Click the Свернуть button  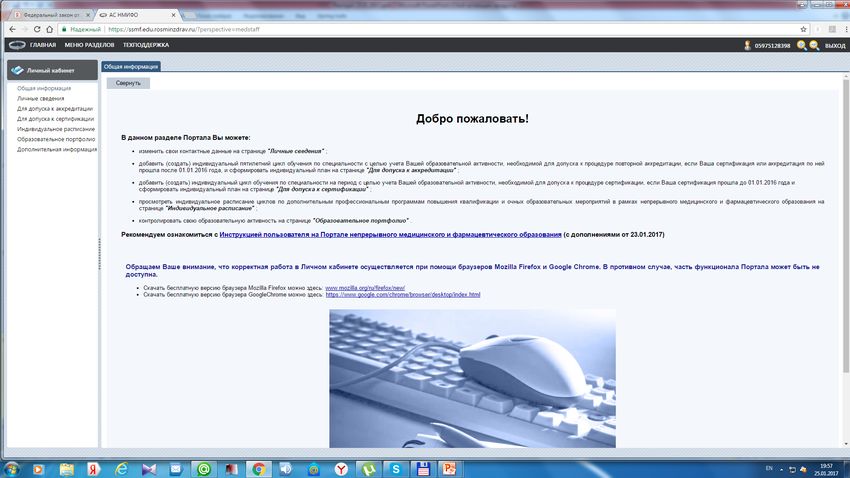click(128, 83)
